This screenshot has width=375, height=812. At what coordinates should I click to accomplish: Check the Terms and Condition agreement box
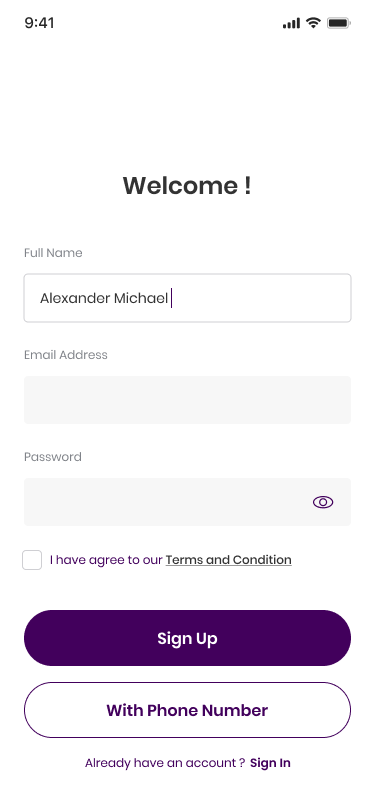coord(32,560)
